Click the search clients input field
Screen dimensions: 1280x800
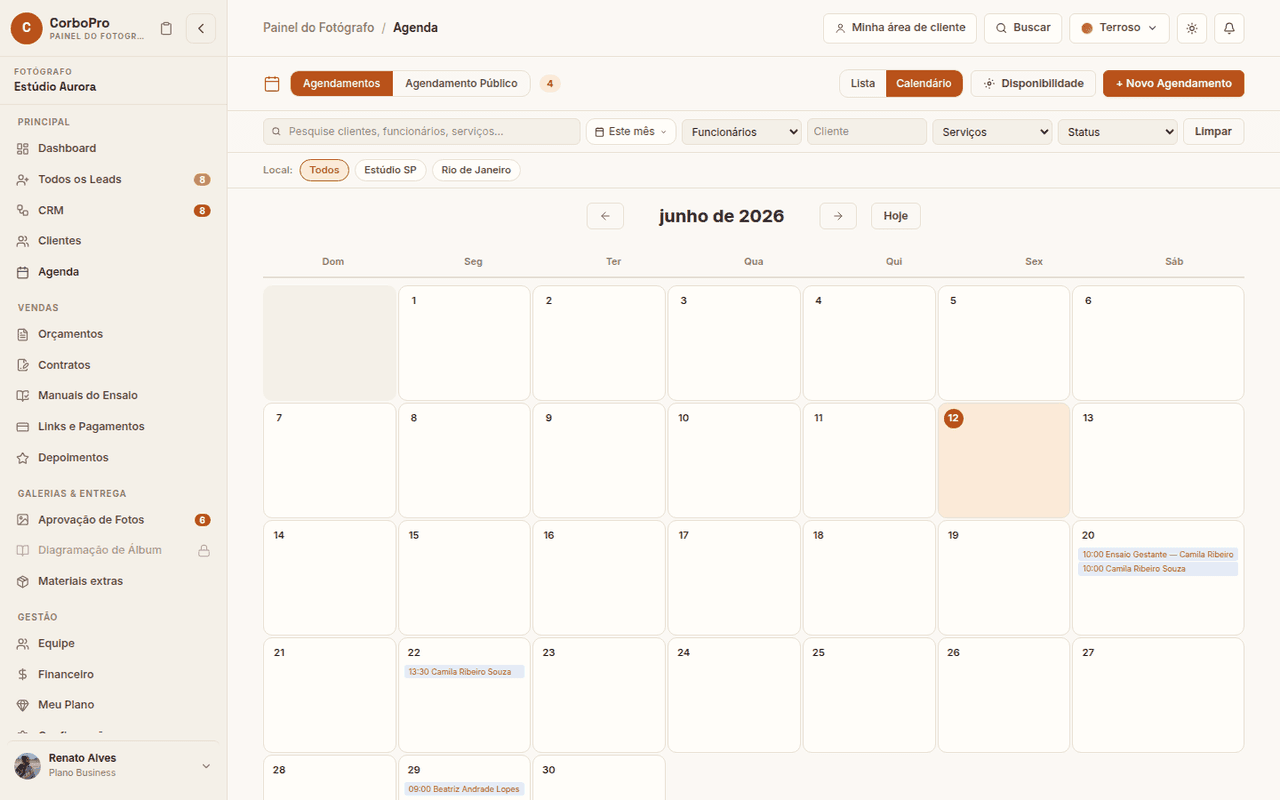tap(422, 132)
